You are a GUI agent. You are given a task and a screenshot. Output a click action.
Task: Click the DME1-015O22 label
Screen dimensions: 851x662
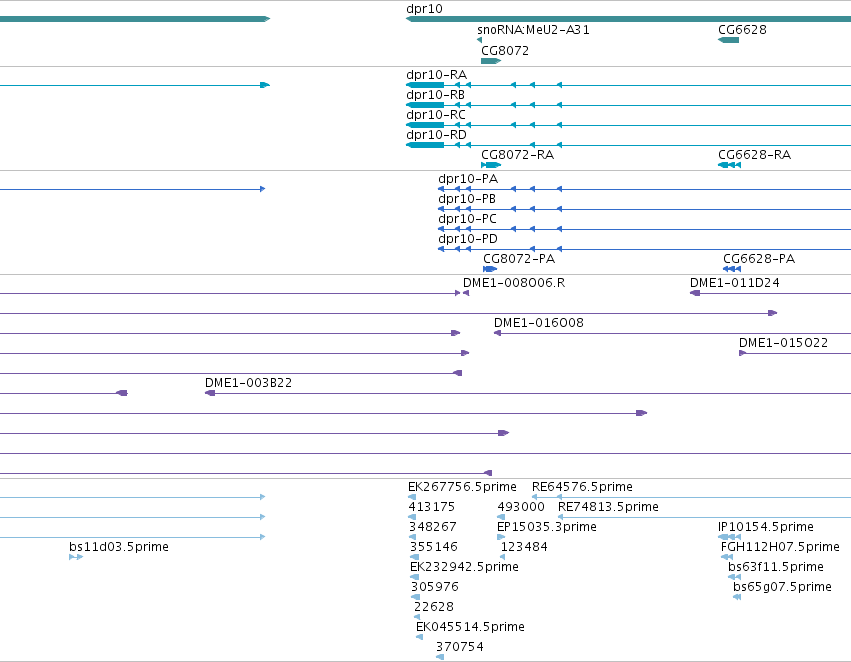[783, 343]
